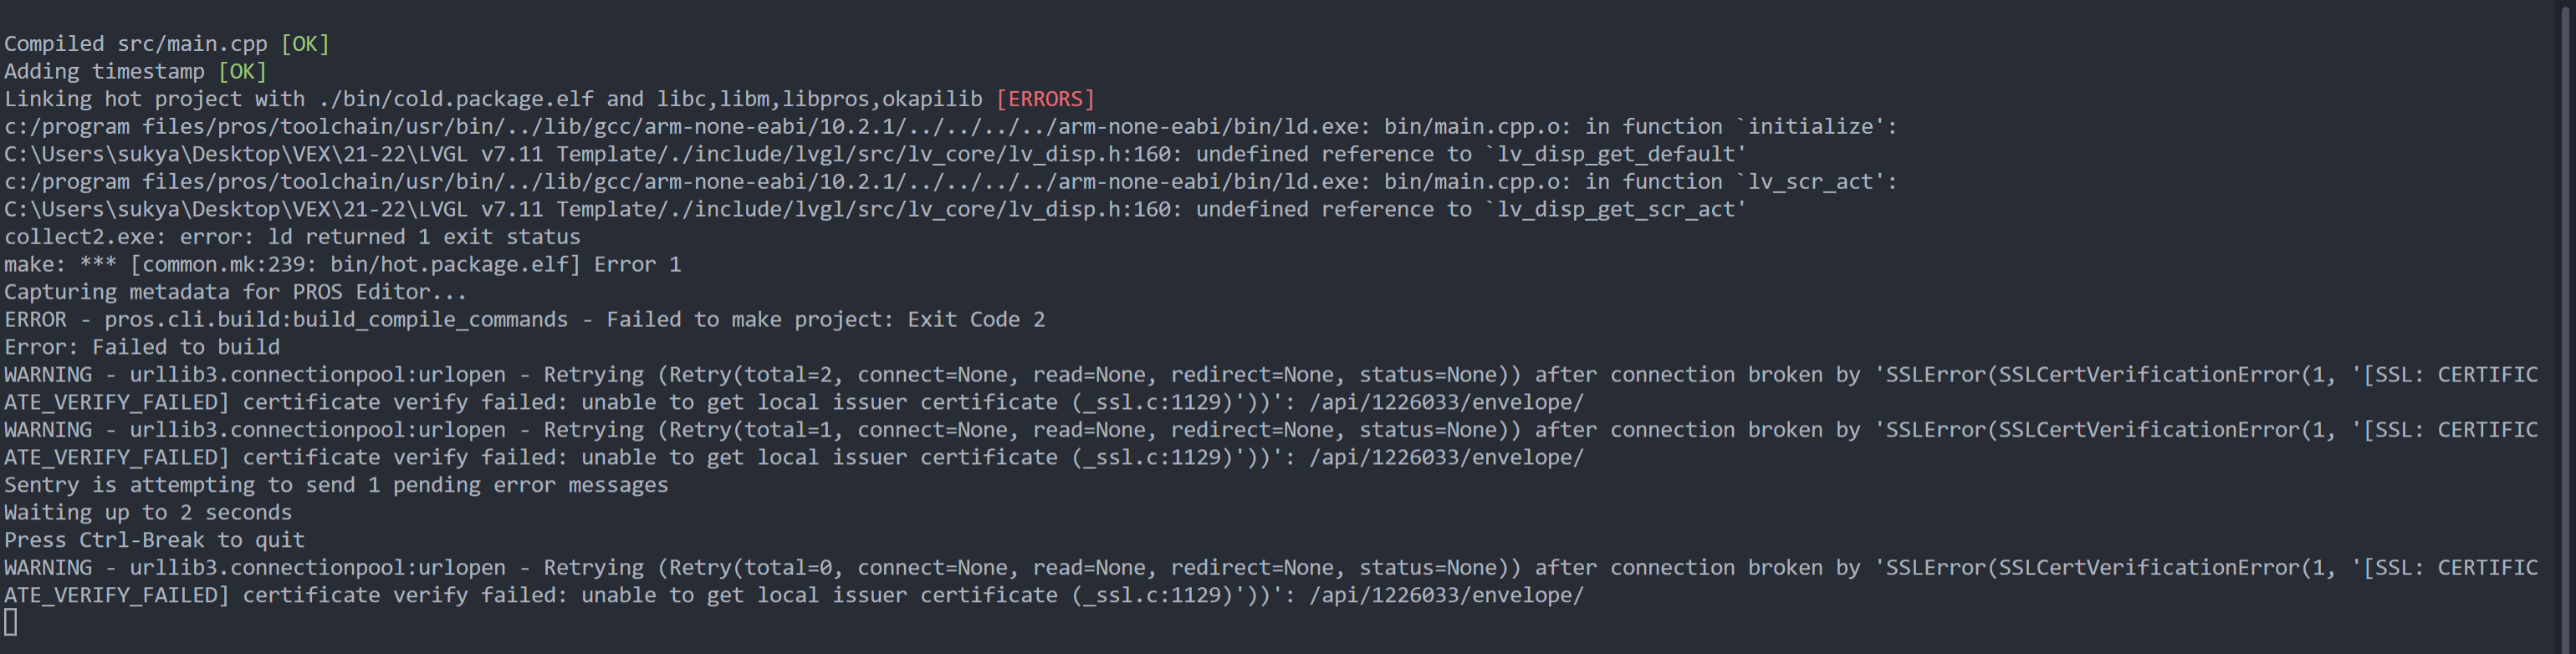
Task: Click the Sentry pending error messages line
Action: [336, 485]
